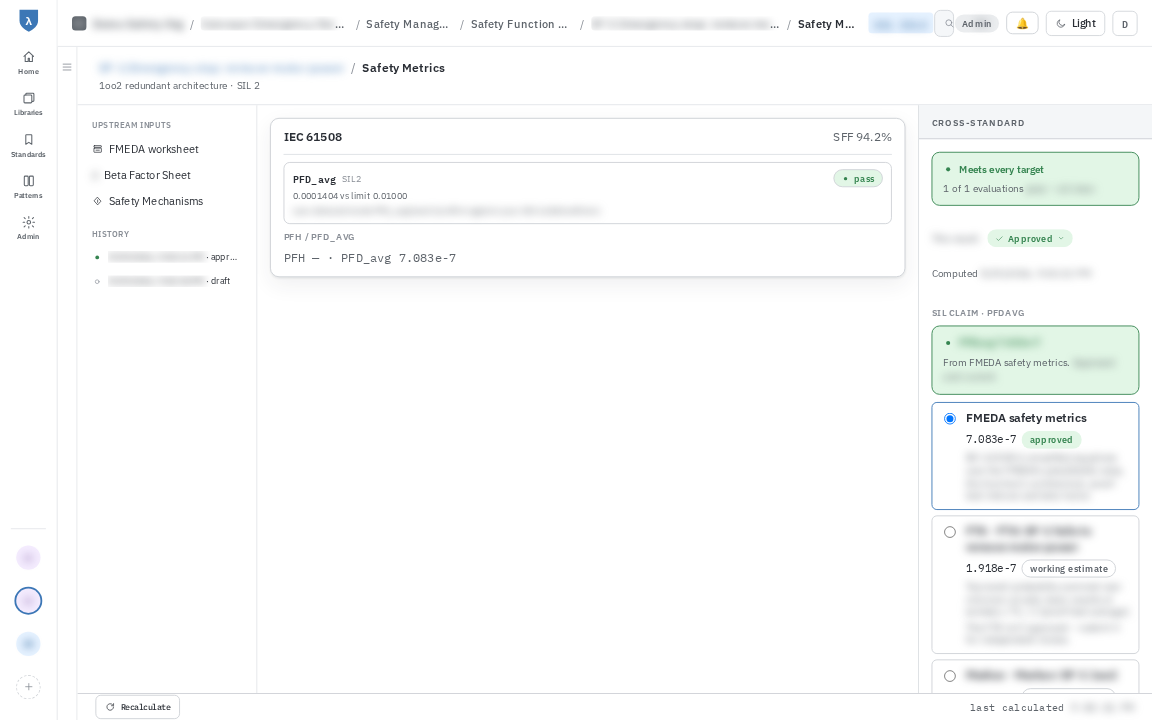Click the IEC 61508 card heading
This screenshot has height=720, width=1152.
313,137
